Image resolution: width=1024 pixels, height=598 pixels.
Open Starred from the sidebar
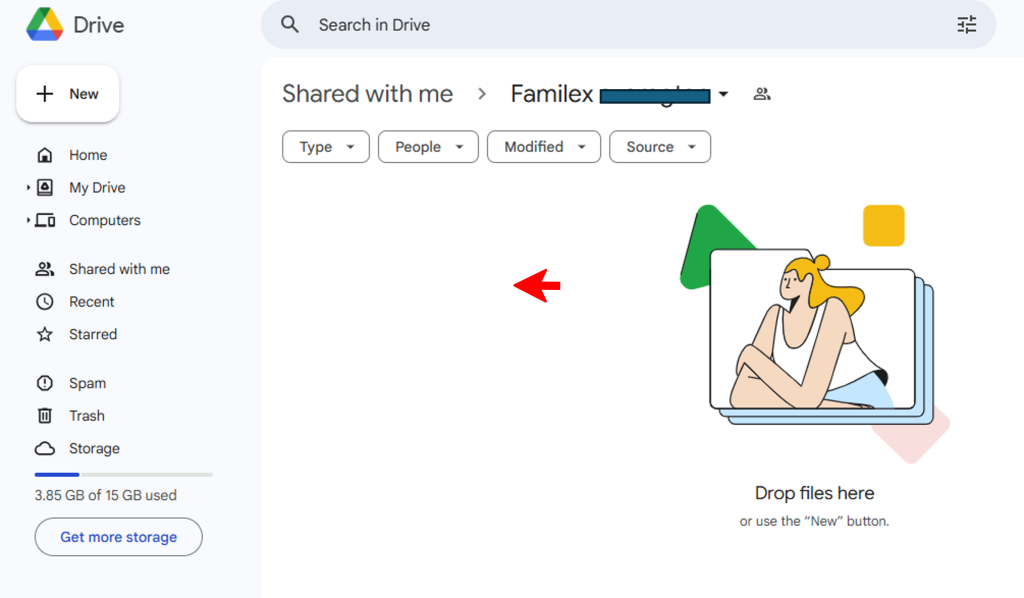(x=92, y=334)
